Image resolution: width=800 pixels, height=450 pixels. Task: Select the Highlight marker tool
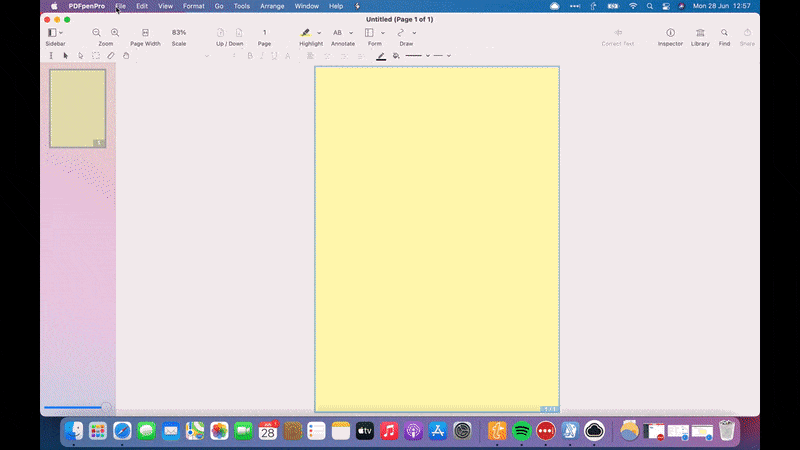click(305, 33)
